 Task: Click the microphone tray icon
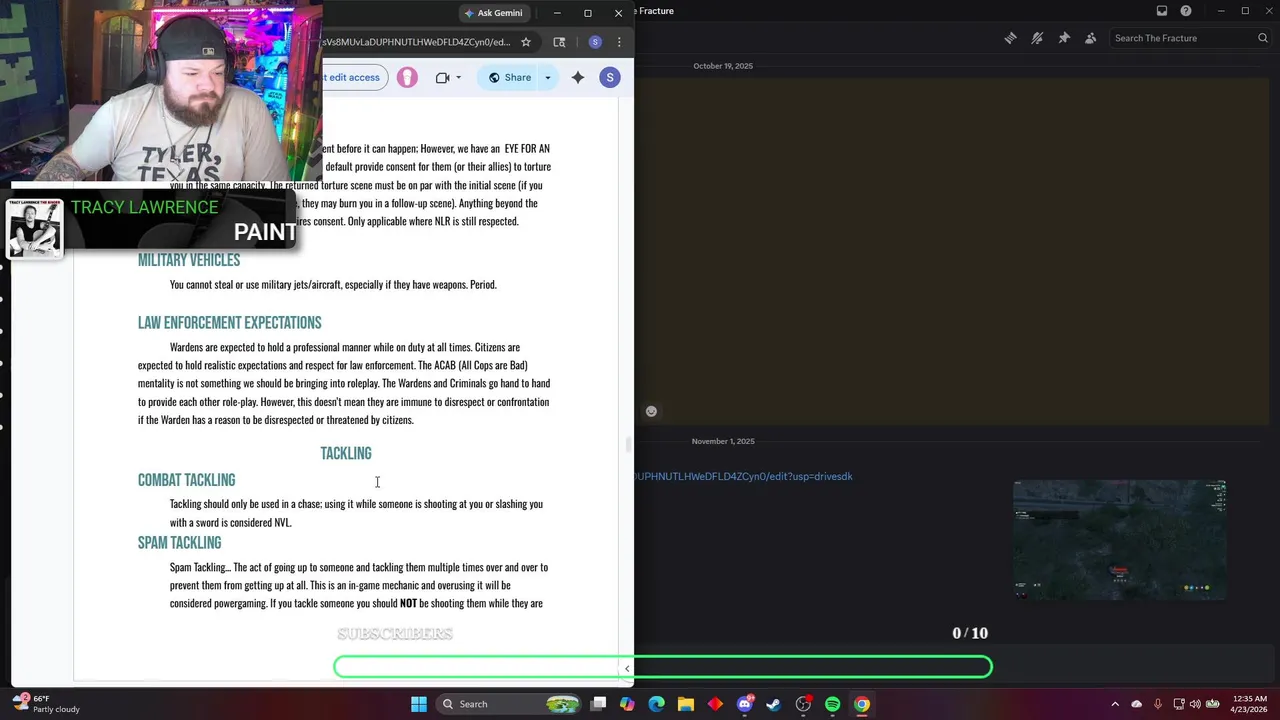pos(1158,704)
